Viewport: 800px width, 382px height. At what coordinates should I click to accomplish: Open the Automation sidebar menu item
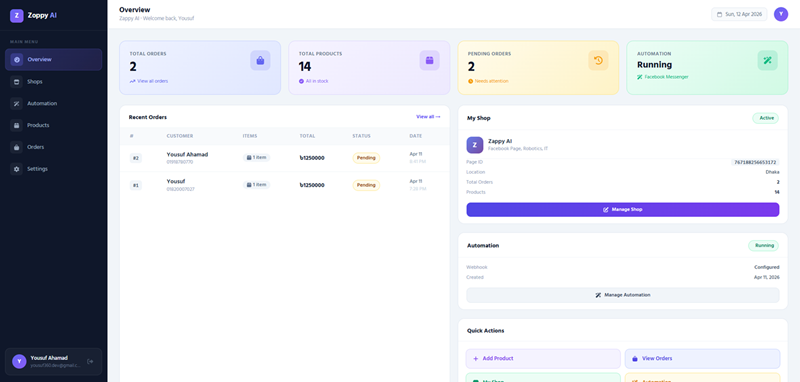tap(54, 104)
